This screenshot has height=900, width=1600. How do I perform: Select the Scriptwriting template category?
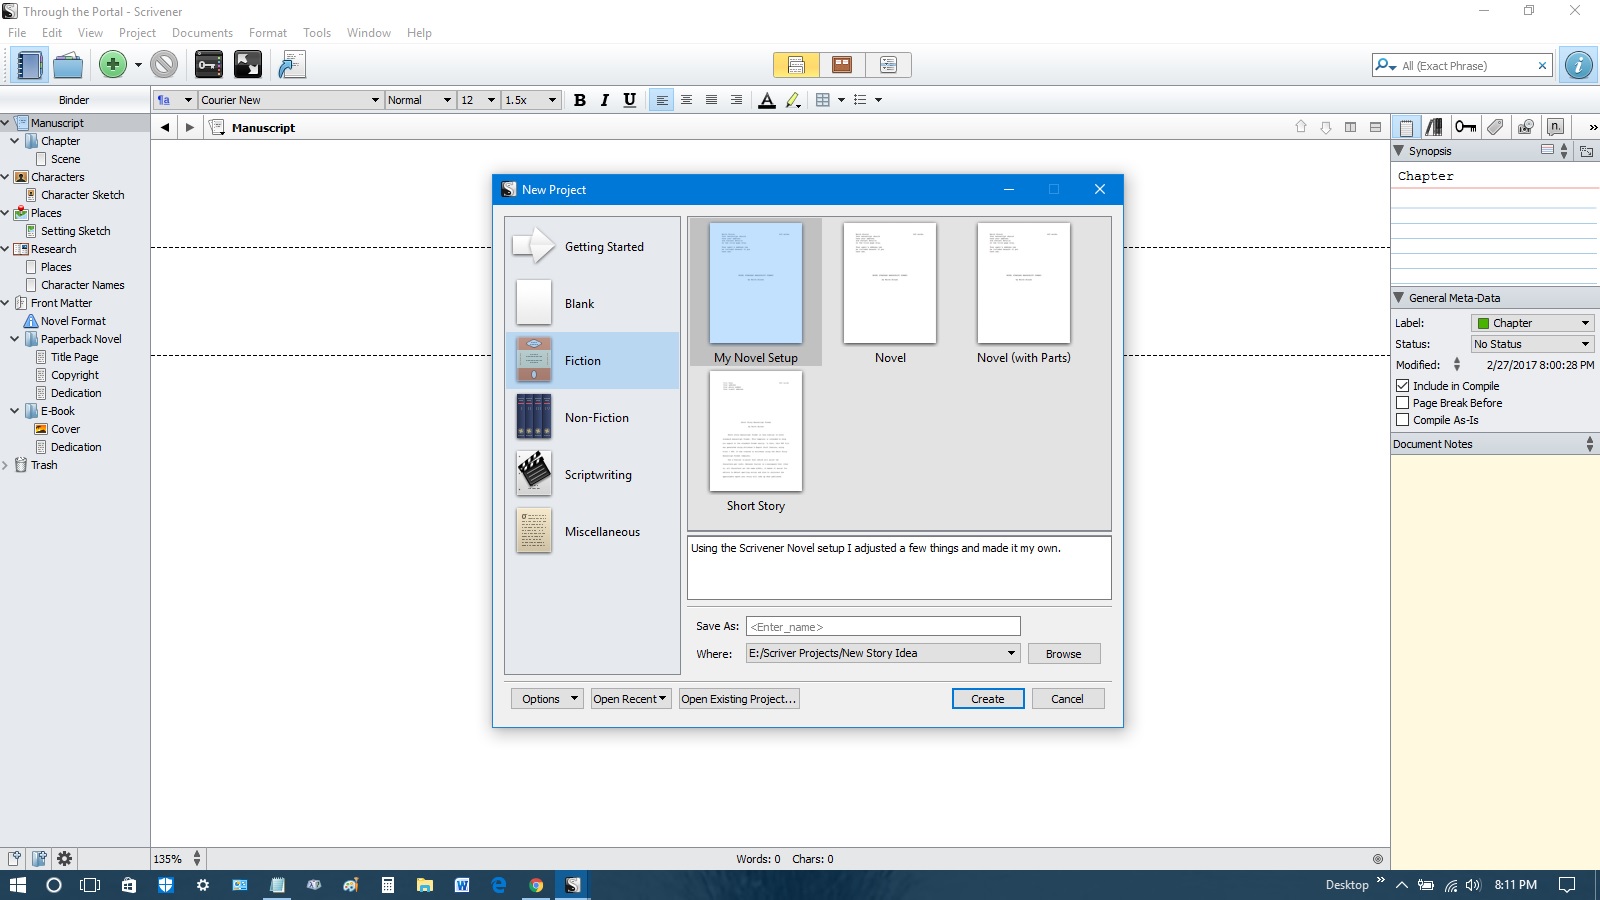tap(593, 475)
